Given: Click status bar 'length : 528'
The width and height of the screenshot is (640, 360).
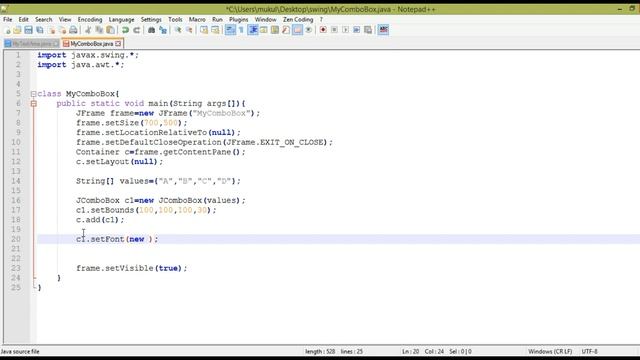Looking at the screenshot, I should (x=320, y=351).
